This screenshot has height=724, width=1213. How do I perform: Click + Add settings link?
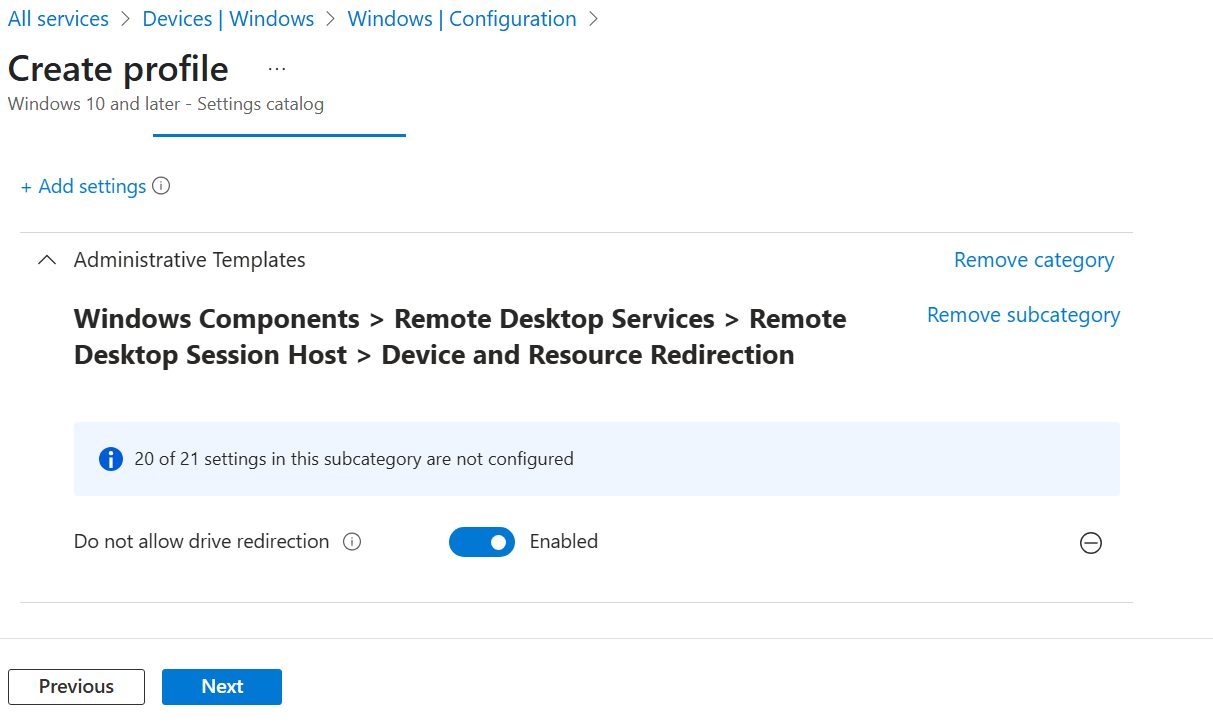pyautogui.click(x=83, y=186)
